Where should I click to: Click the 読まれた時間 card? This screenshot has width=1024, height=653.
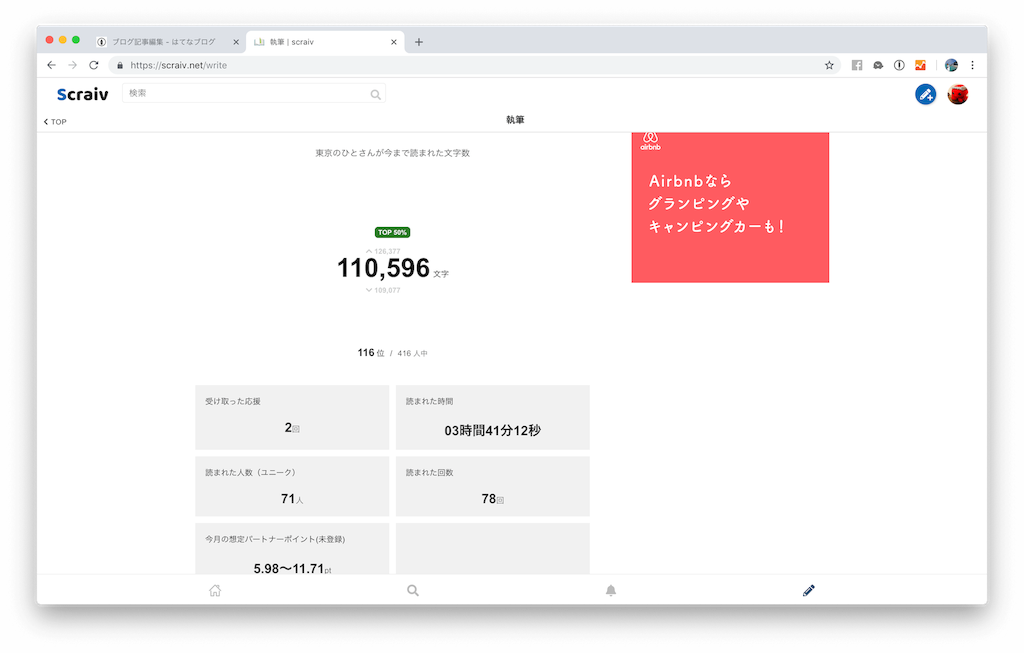pos(492,417)
